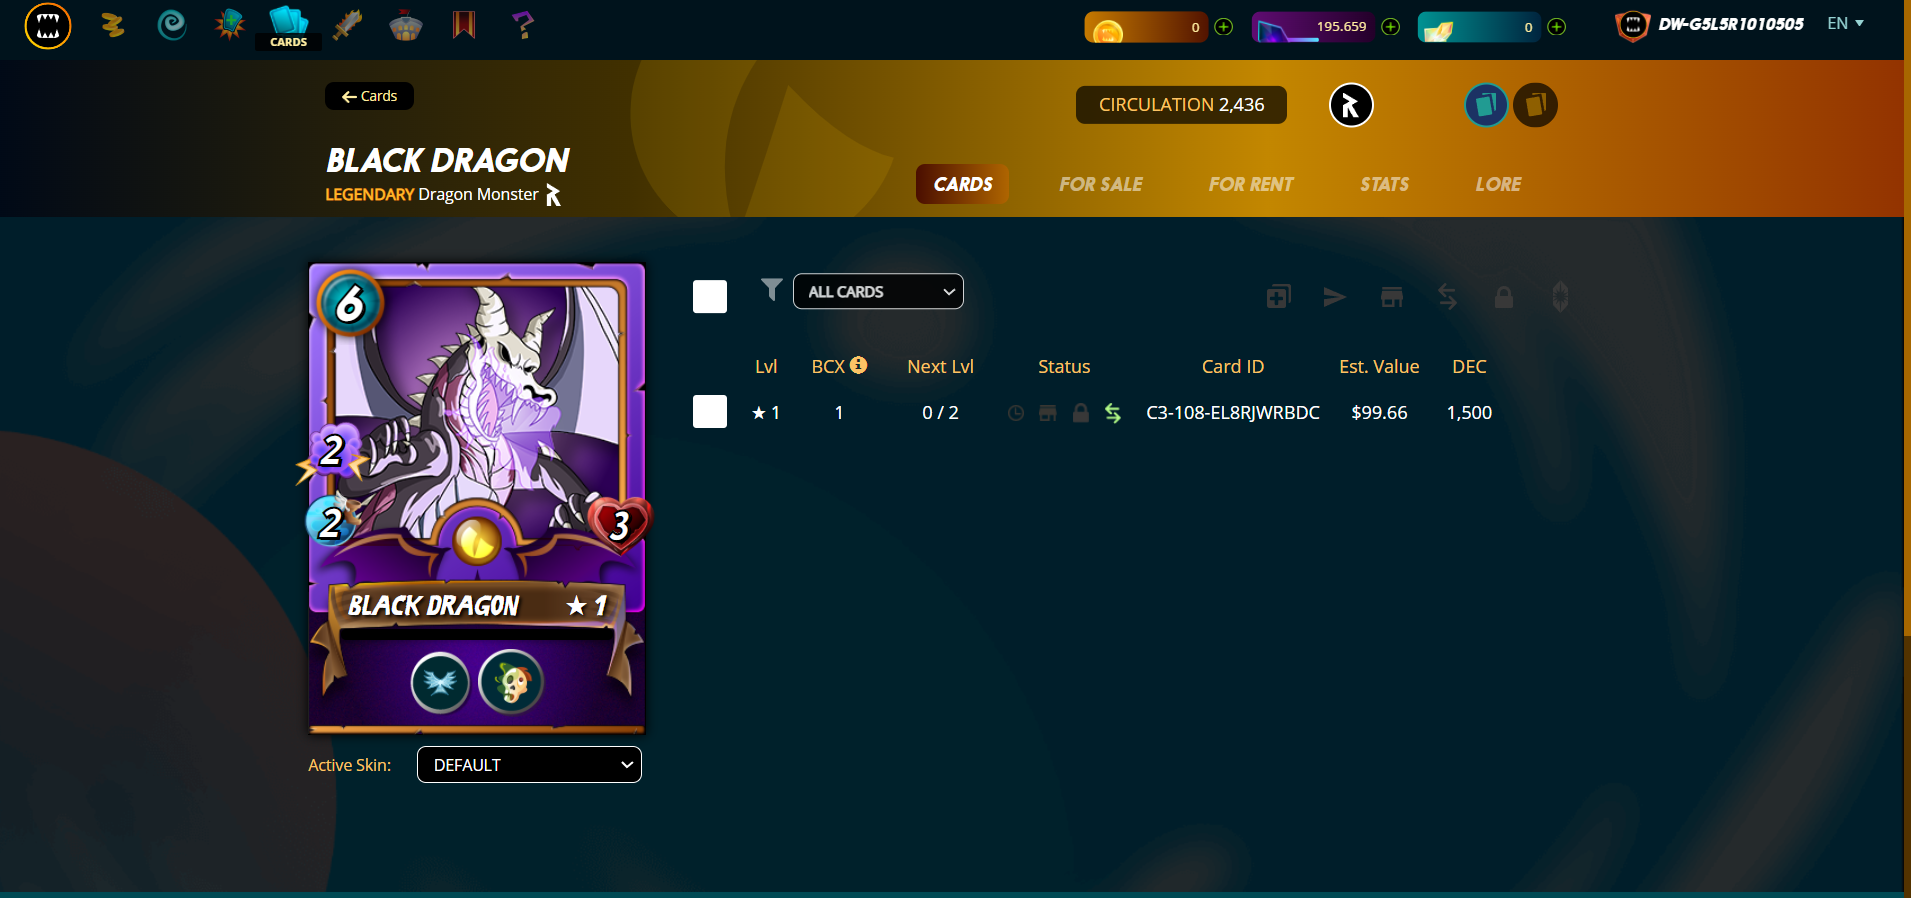The image size is (1911, 898).
Task: Click the Est. Value column header
Action: tap(1379, 366)
